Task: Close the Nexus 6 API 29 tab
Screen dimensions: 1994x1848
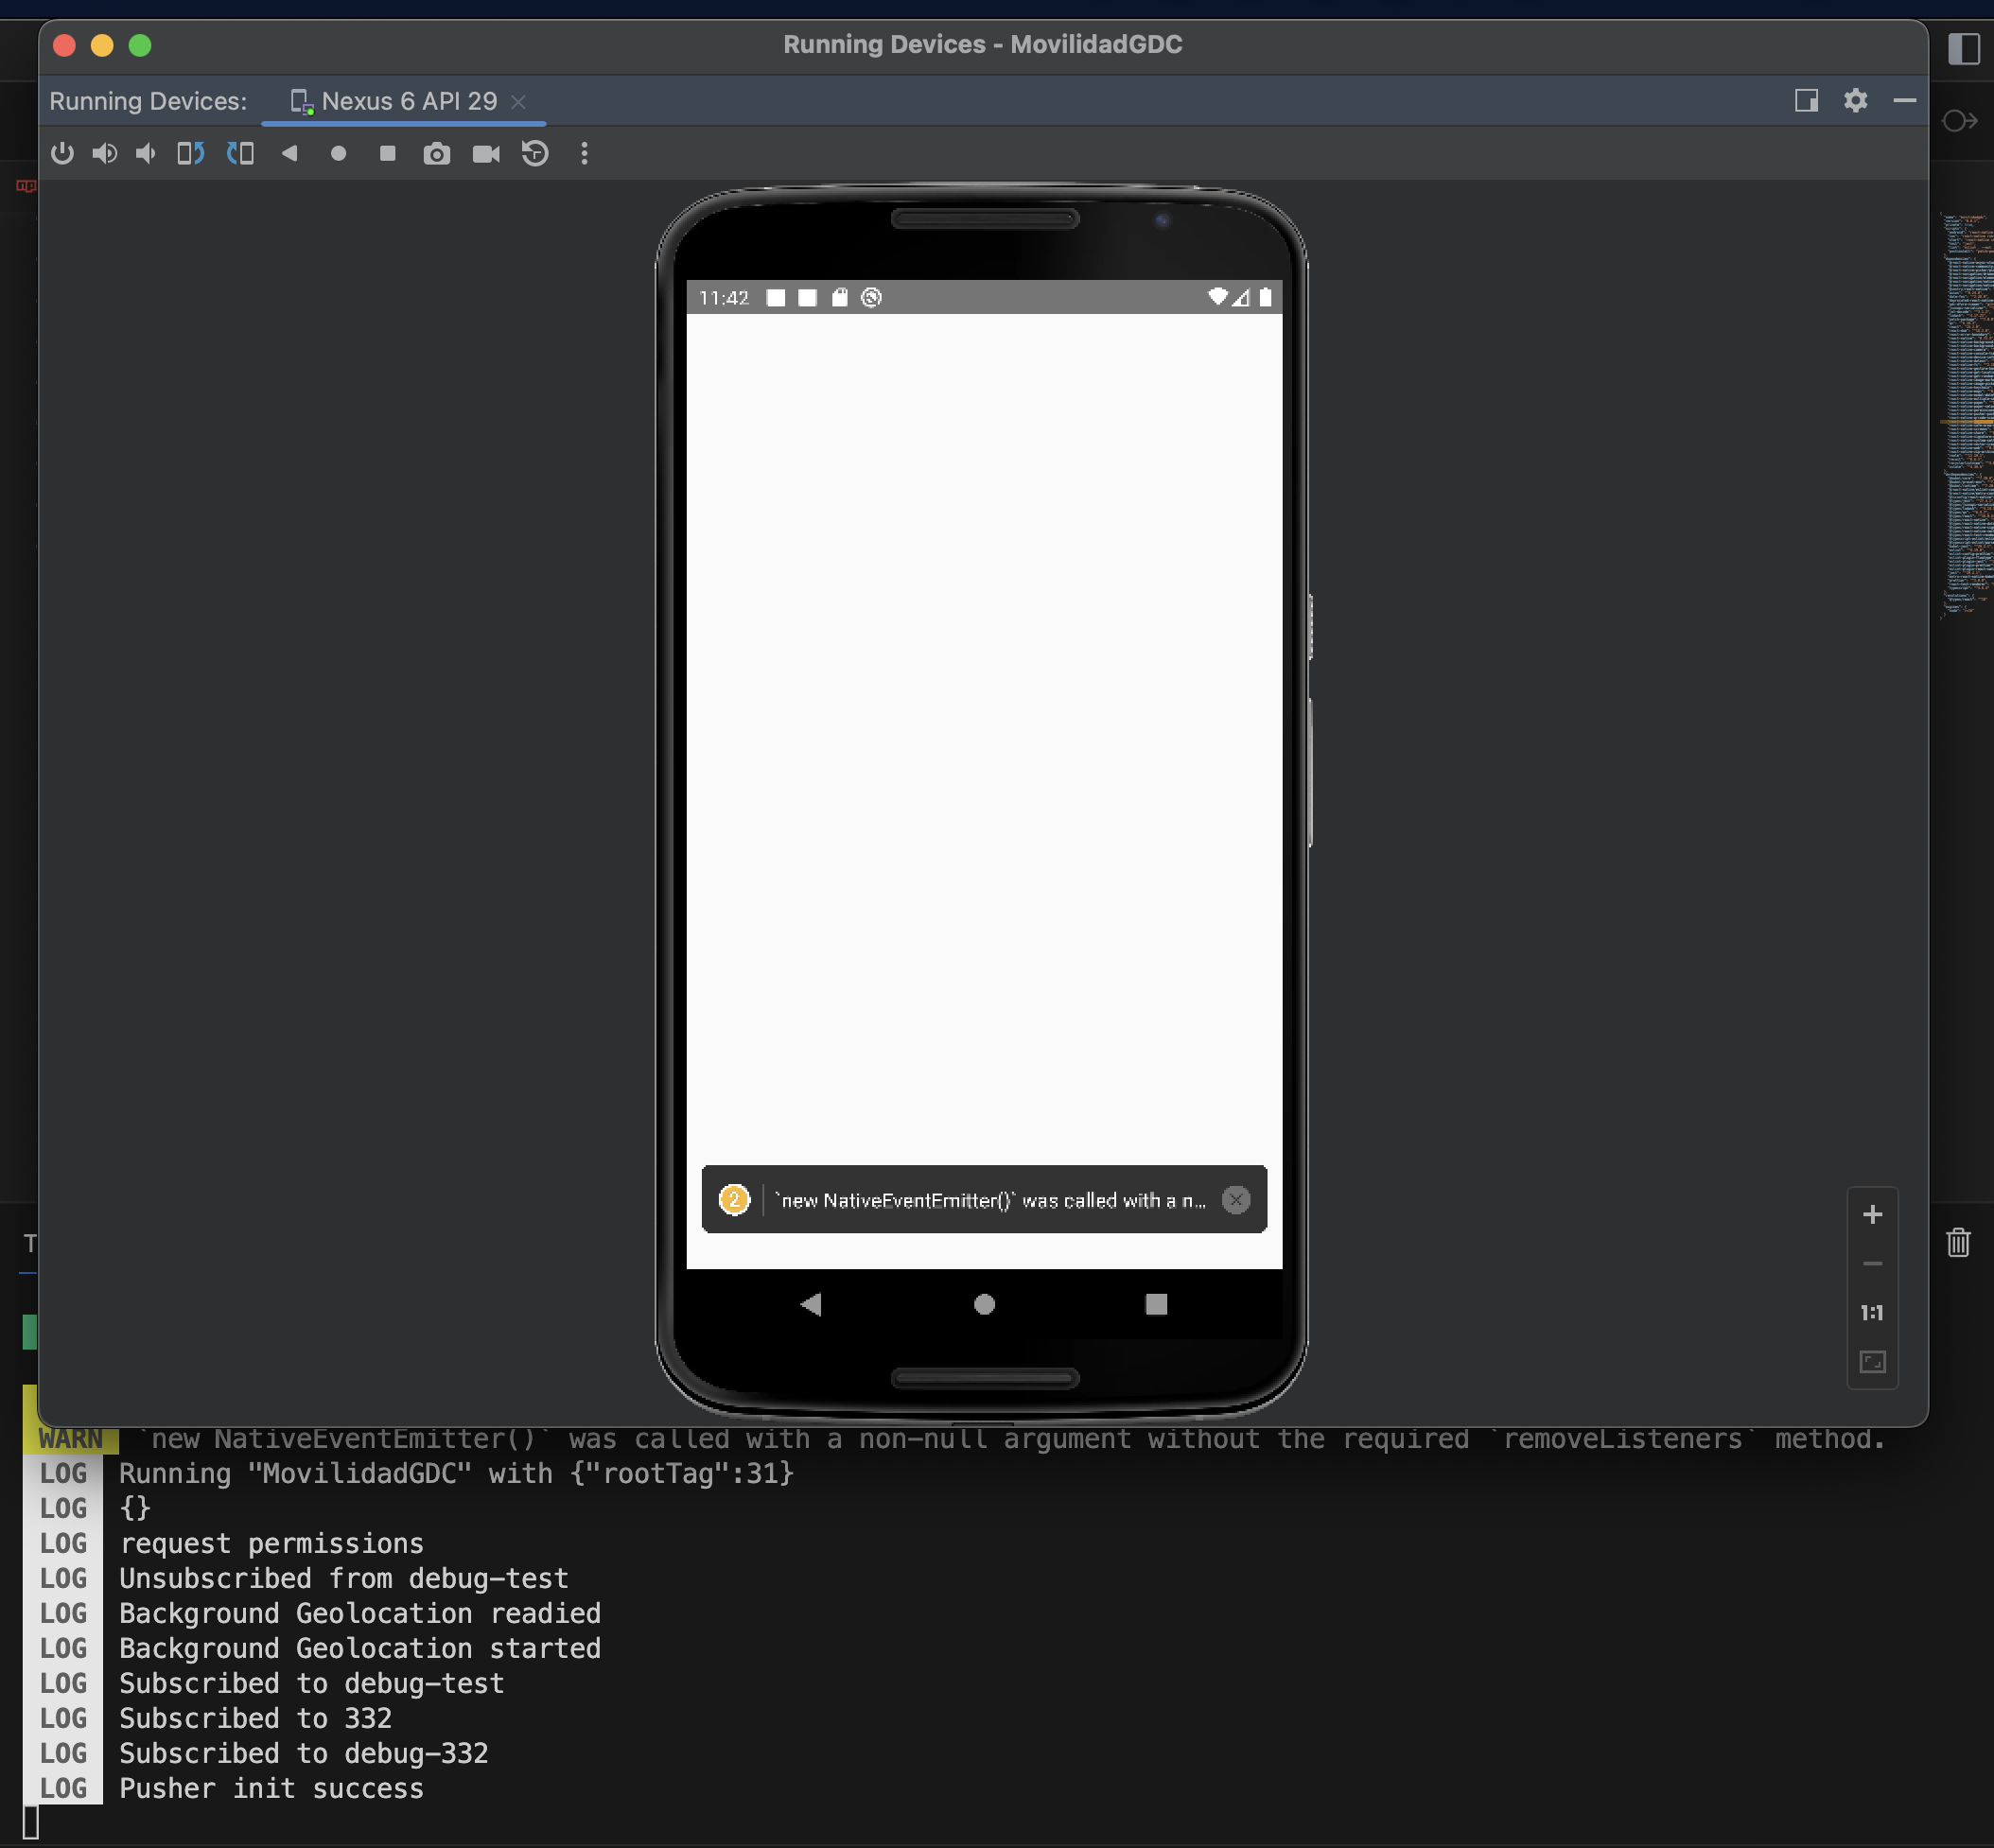Action: (x=519, y=101)
